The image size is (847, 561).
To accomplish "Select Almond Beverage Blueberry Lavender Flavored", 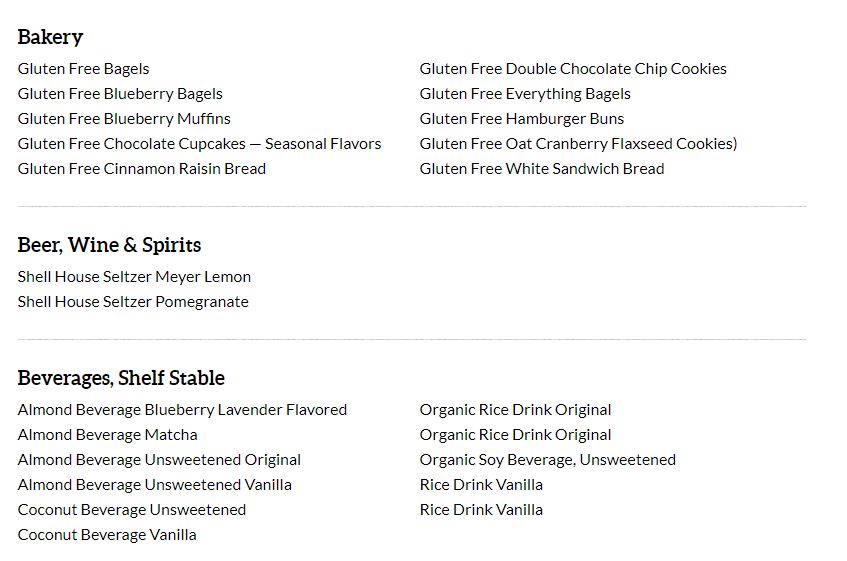I will point(182,410).
